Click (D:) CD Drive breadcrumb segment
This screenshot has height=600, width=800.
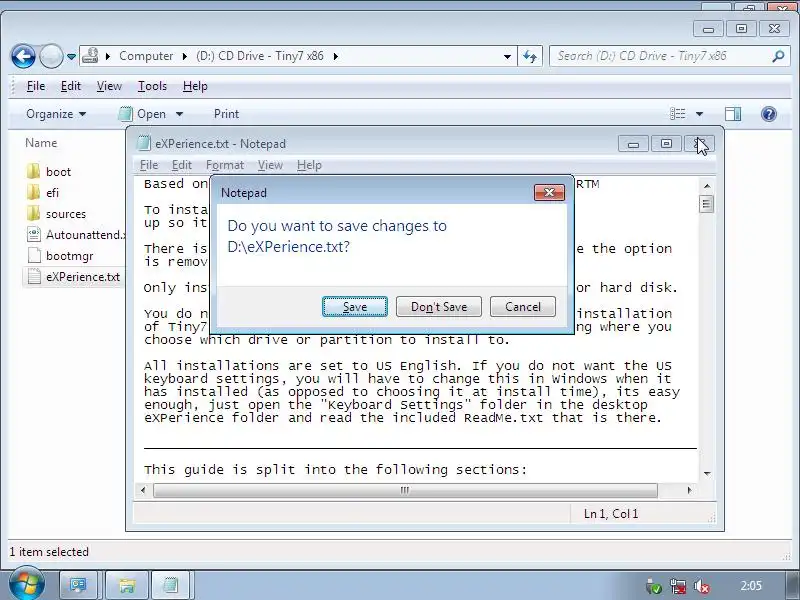260,56
